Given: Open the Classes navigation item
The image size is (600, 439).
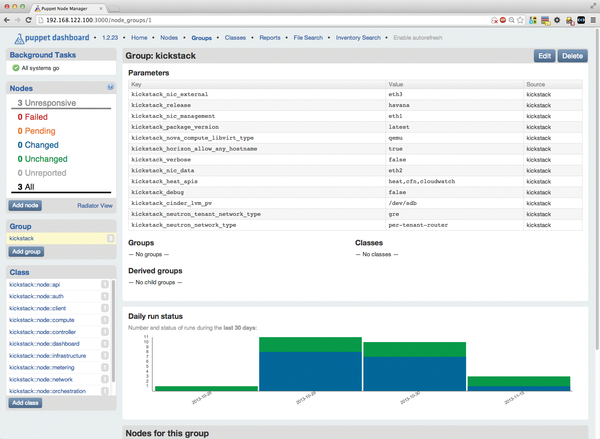Looking at the screenshot, I should 235,38.
